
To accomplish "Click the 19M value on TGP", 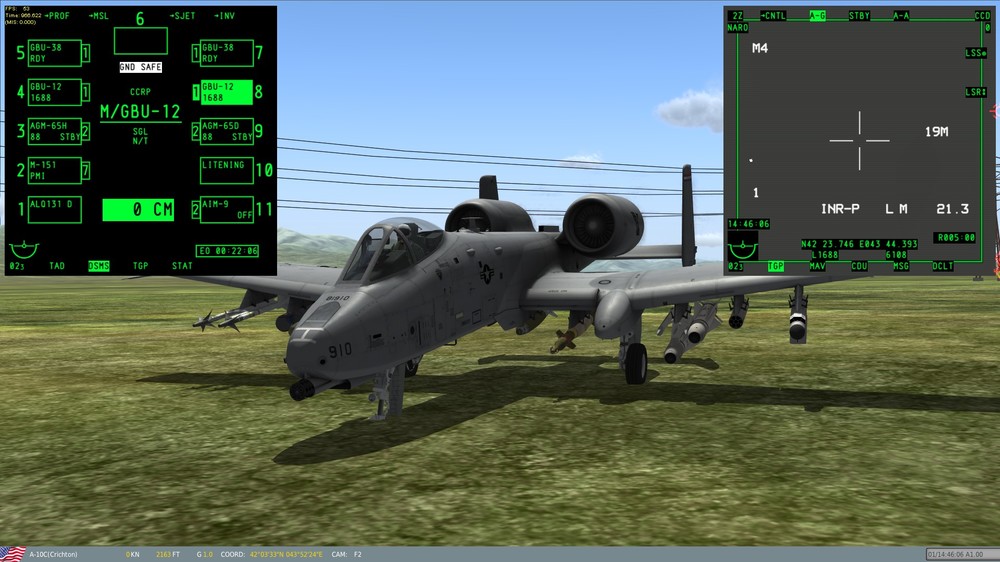I will point(936,131).
